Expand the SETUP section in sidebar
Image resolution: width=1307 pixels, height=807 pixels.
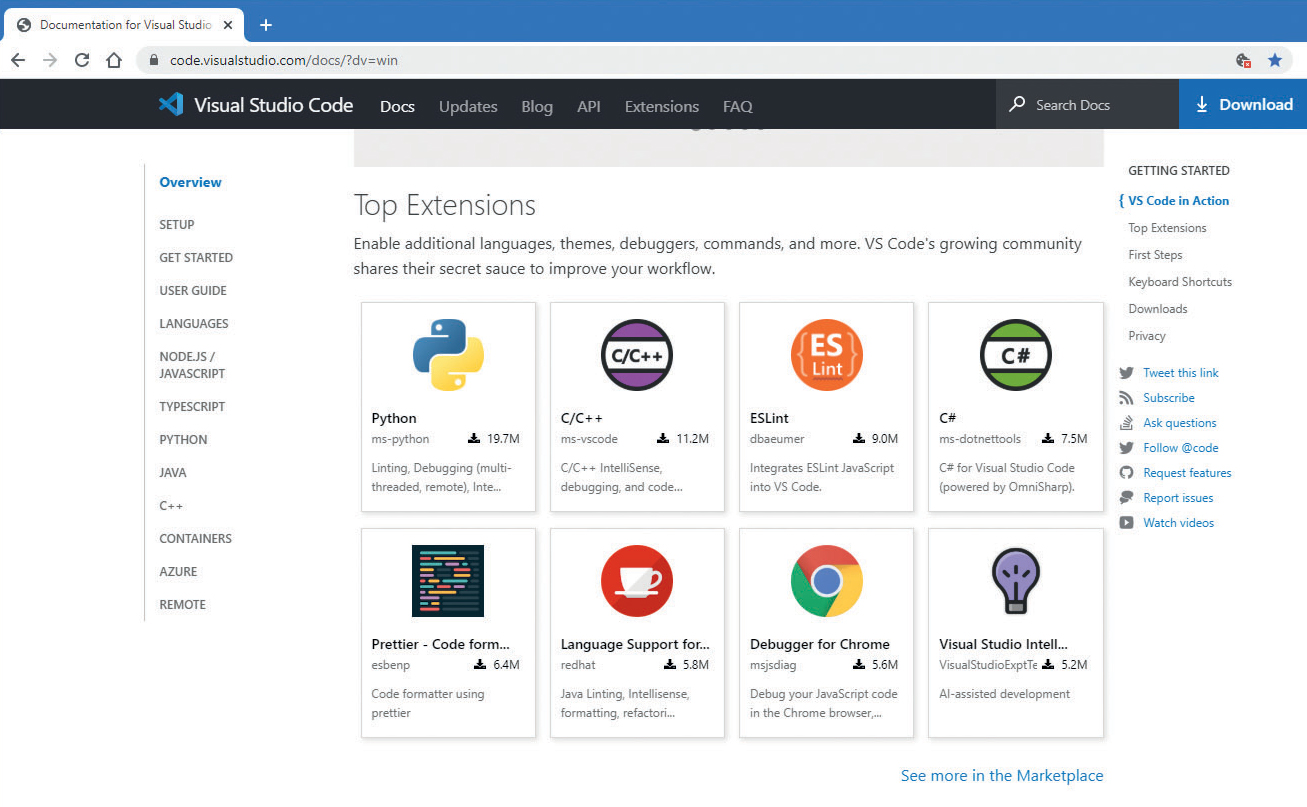click(x=177, y=225)
